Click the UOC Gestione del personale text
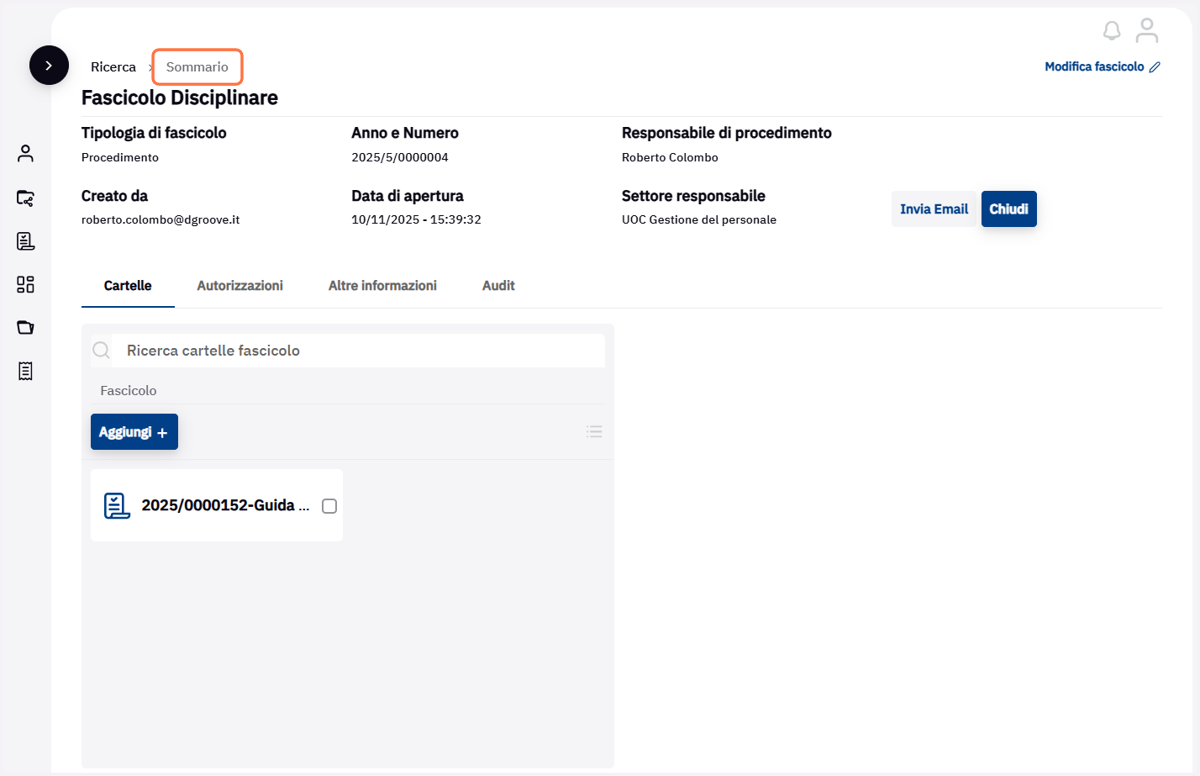The image size is (1200, 776). [x=699, y=220]
